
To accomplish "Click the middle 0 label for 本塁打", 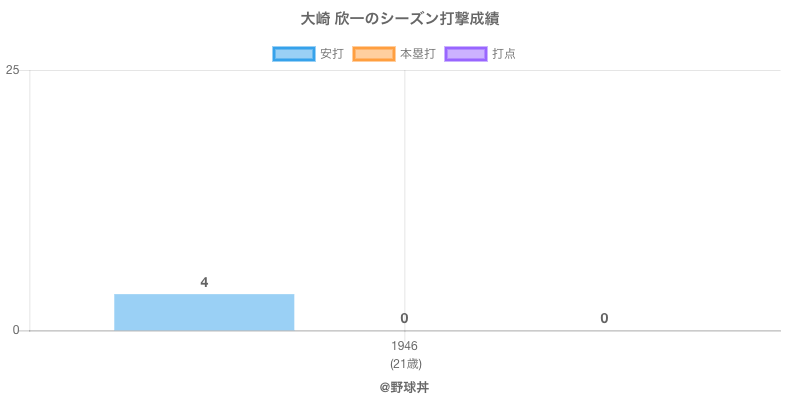I will (x=404, y=318).
